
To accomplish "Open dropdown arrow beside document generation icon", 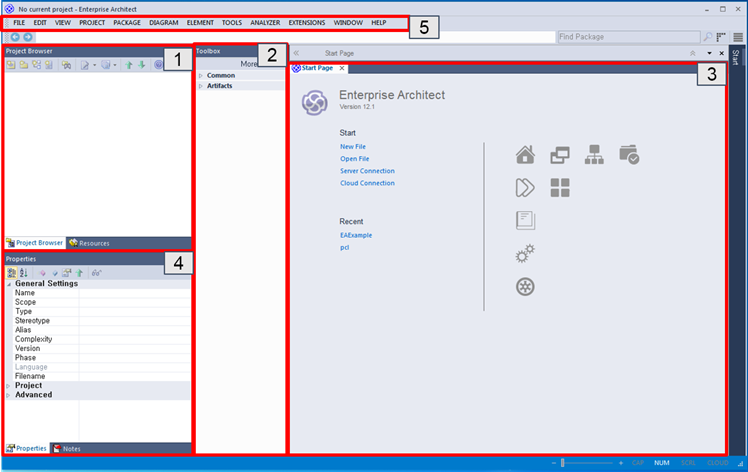I will click(x=94, y=65).
